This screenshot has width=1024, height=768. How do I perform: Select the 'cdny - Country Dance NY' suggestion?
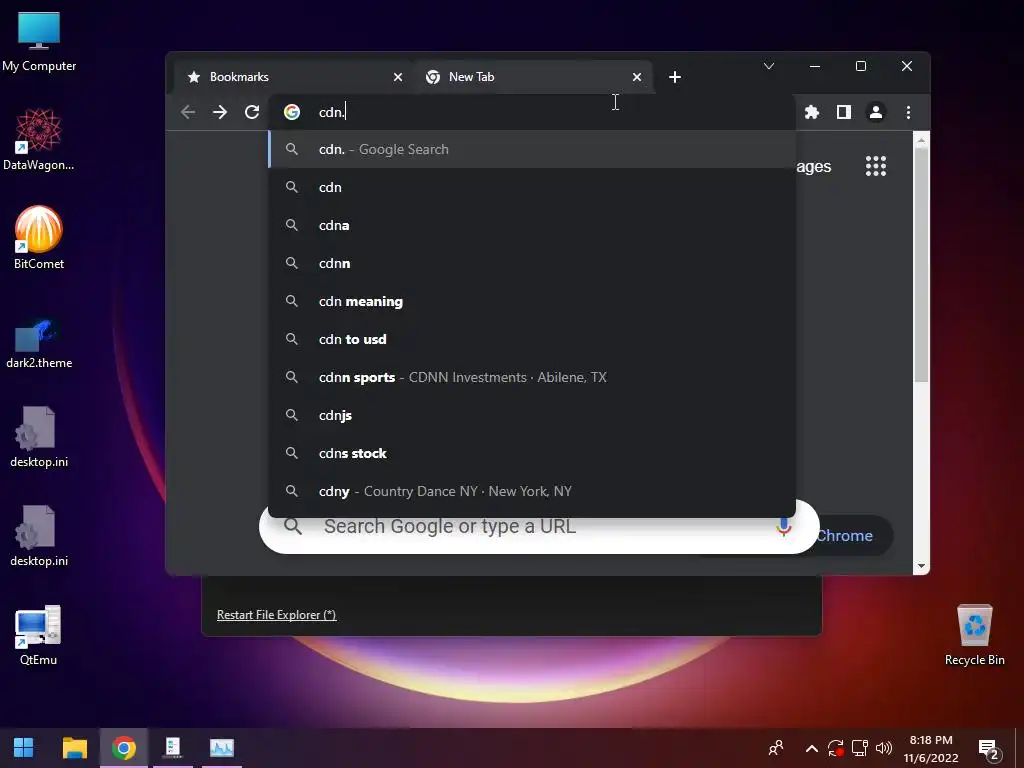[x=532, y=491]
